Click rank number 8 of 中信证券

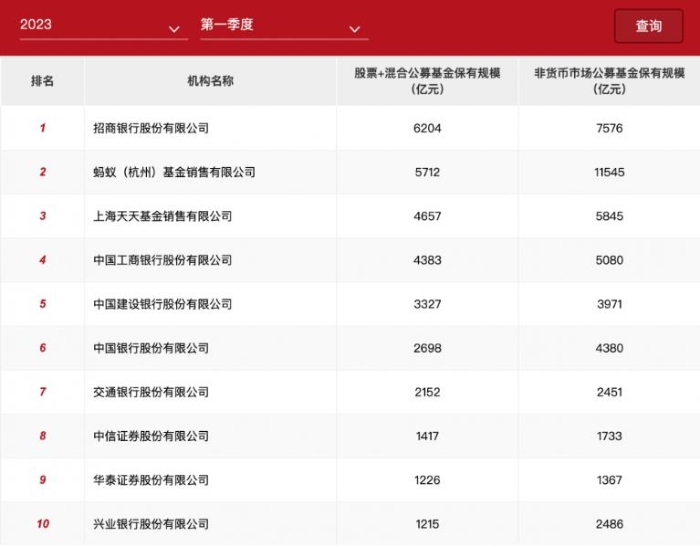click(x=42, y=436)
